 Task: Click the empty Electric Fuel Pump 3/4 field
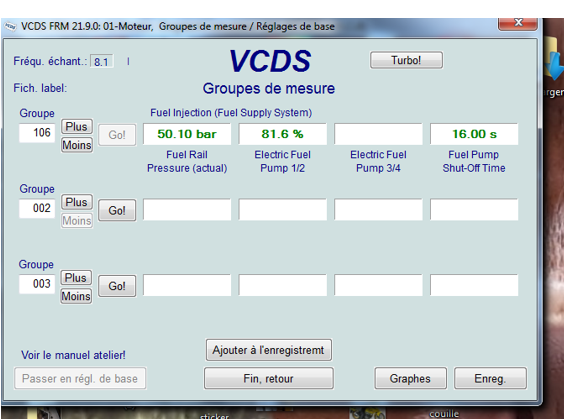[x=378, y=134]
